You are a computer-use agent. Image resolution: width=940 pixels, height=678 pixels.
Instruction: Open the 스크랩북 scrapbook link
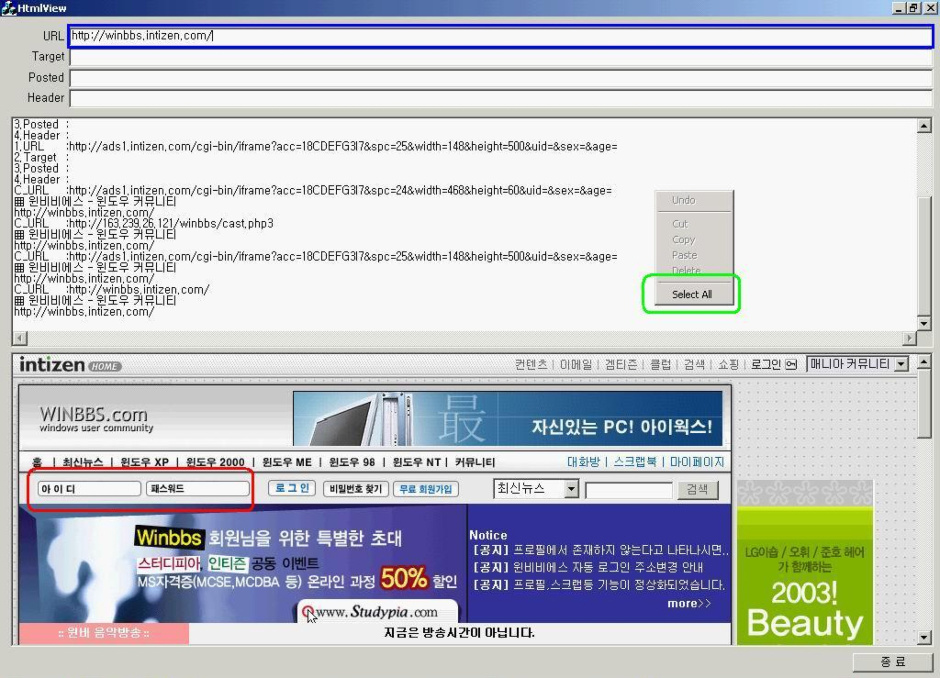(x=635, y=462)
